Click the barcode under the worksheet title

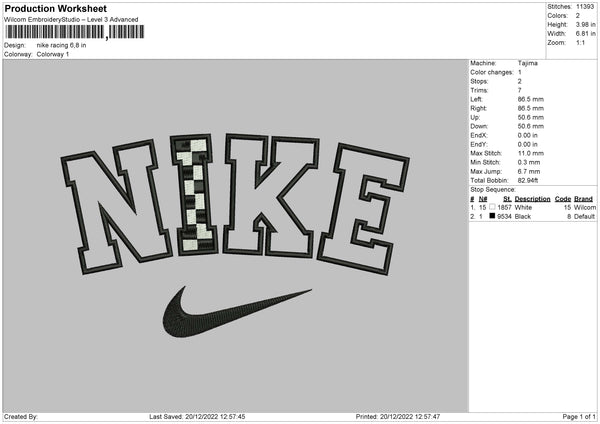tap(75, 32)
